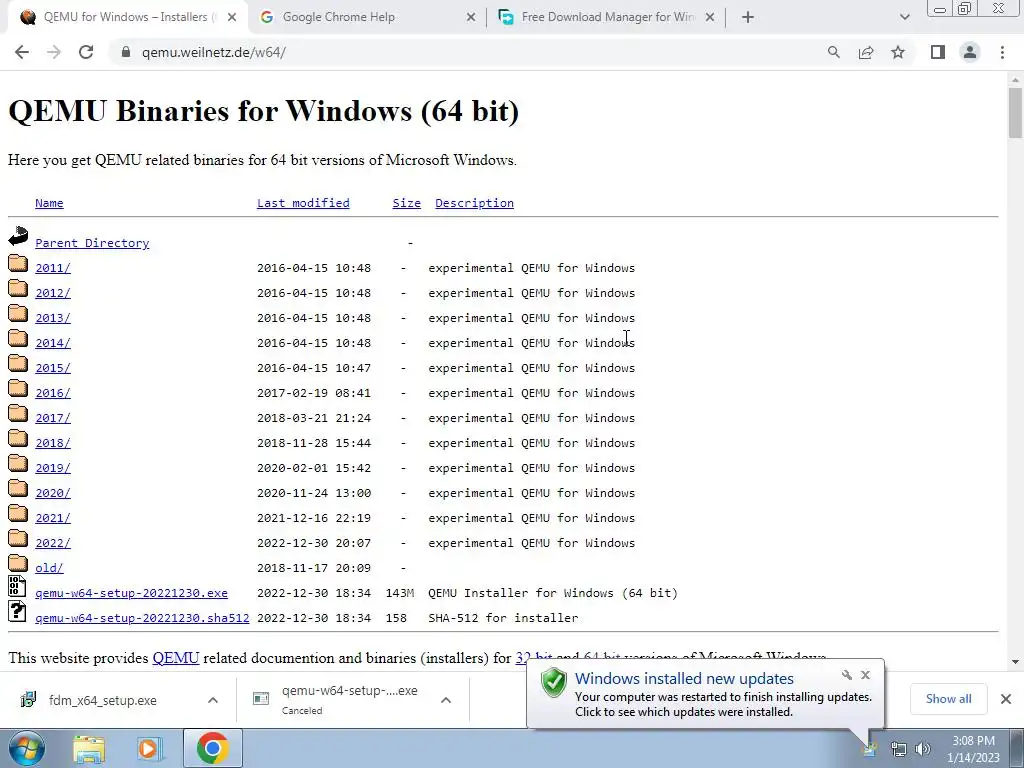Screen dimensions: 1024x768
Task: Sort listing by Description column
Action: tap(474, 203)
